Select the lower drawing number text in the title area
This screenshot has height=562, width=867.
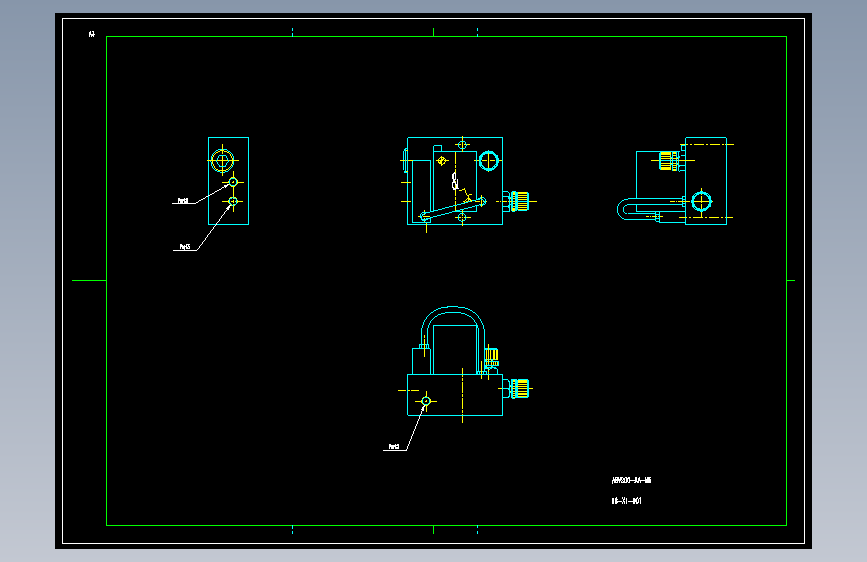click(626, 501)
